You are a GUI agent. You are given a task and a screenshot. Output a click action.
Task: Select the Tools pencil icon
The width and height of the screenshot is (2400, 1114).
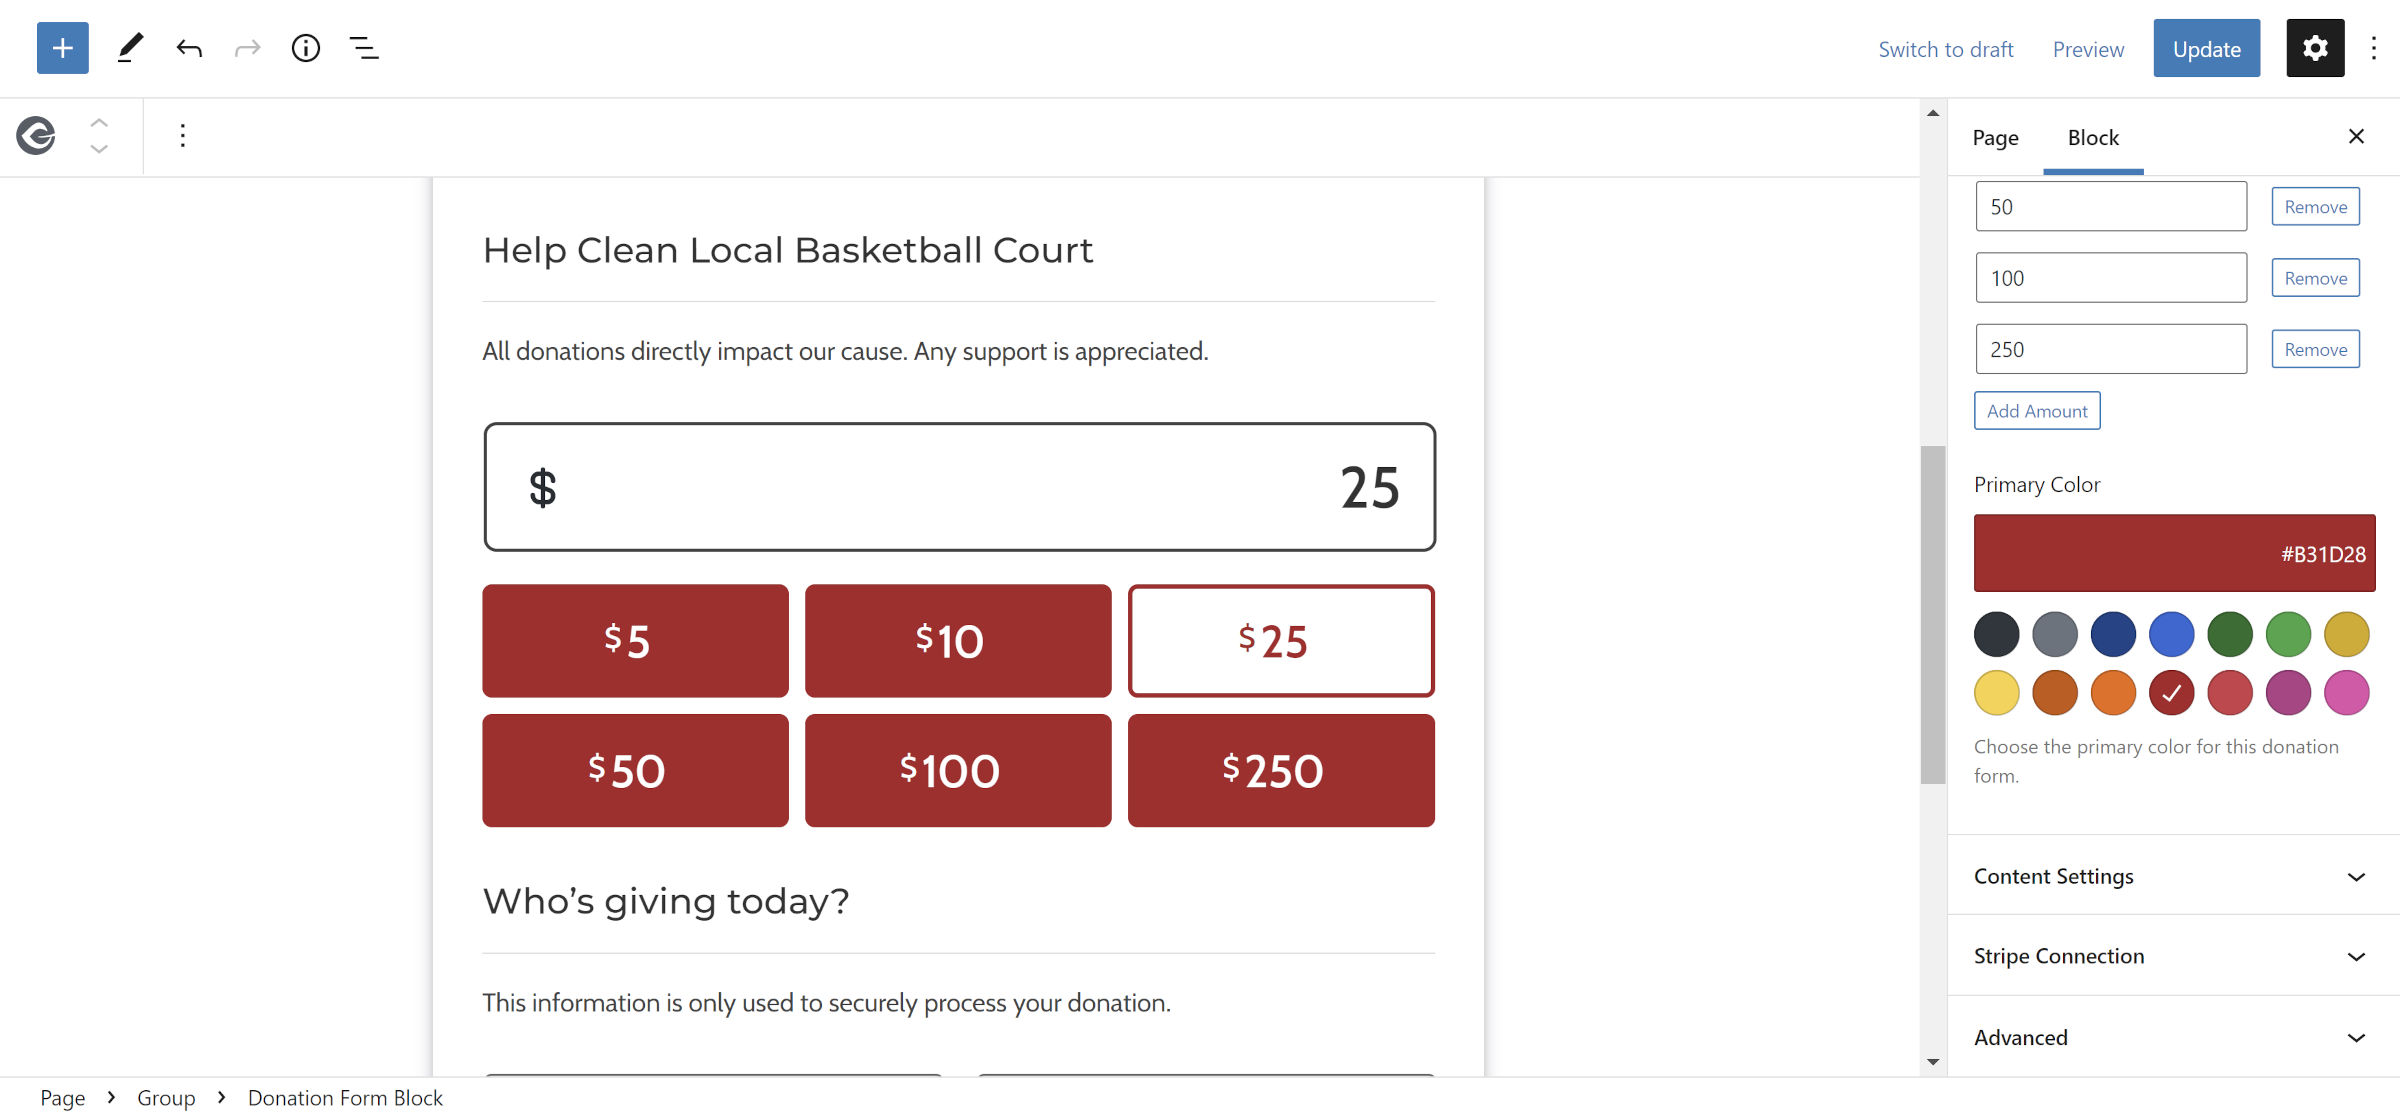130,48
